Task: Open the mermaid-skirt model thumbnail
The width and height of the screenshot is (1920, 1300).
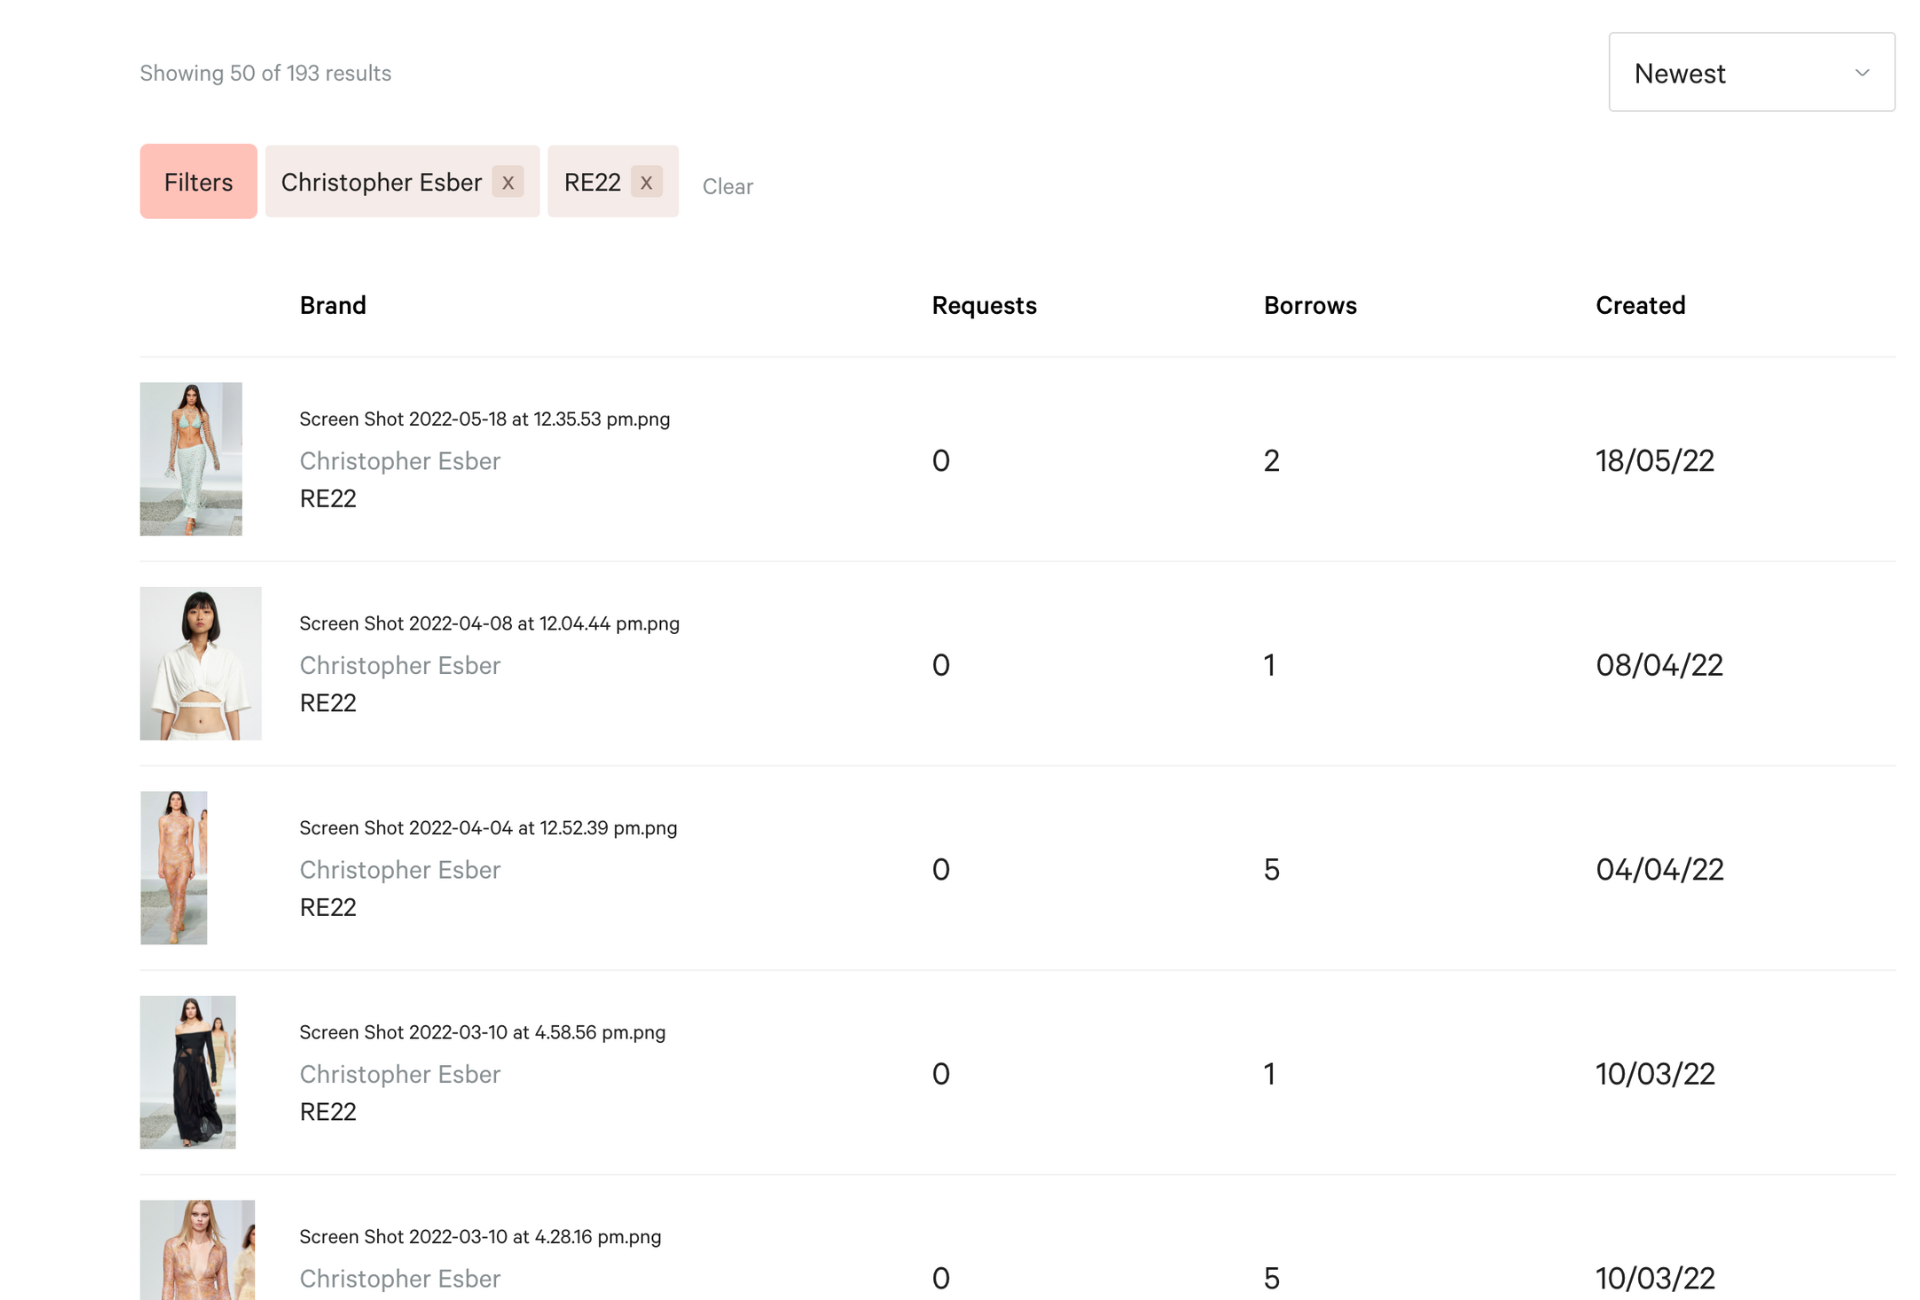Action: click(x=190, y=459)
